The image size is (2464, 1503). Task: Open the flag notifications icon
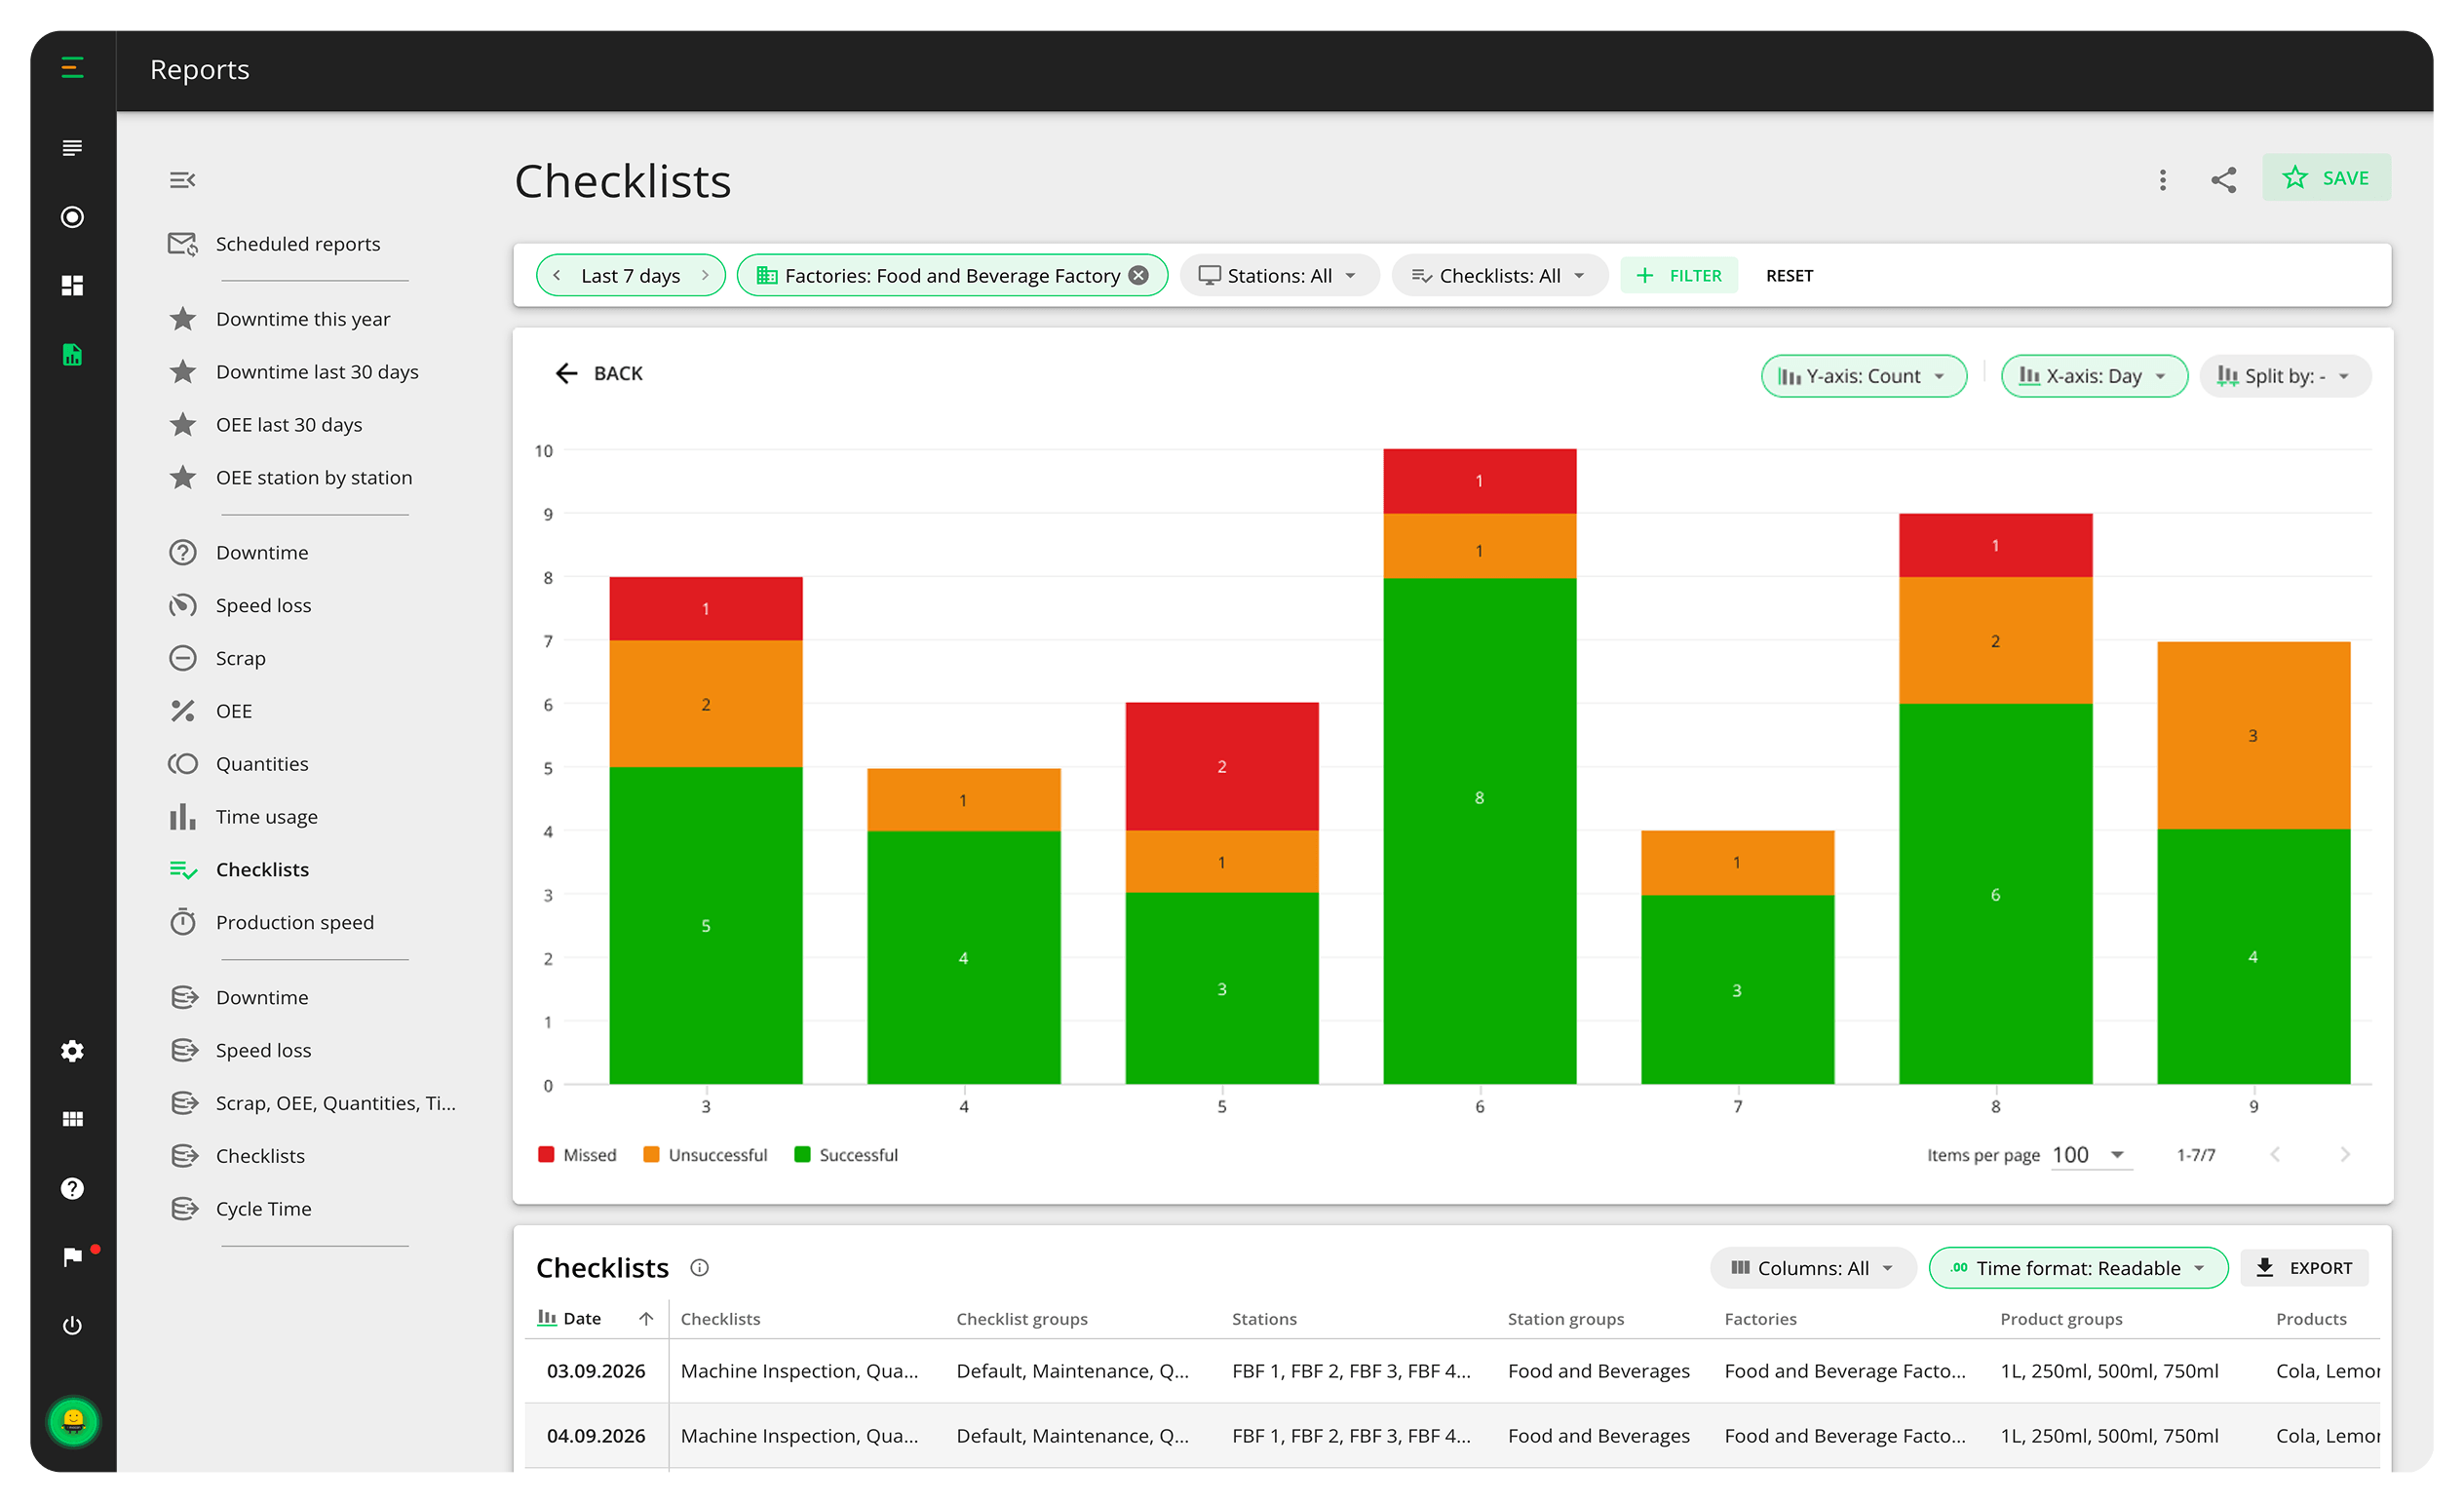point(72,1256)
